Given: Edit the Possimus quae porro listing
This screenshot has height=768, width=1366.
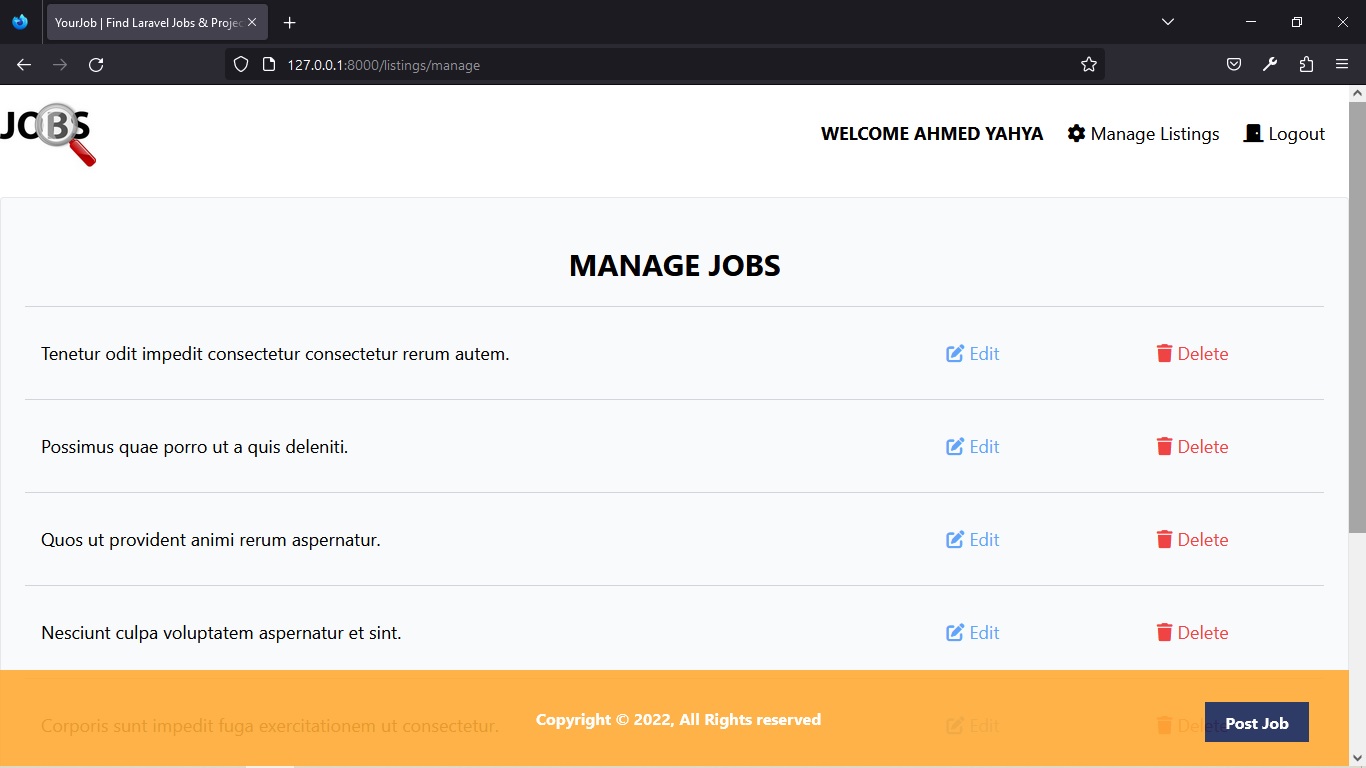Looking at the screenshot, I should pyautogui.click(x=983, y=447).
